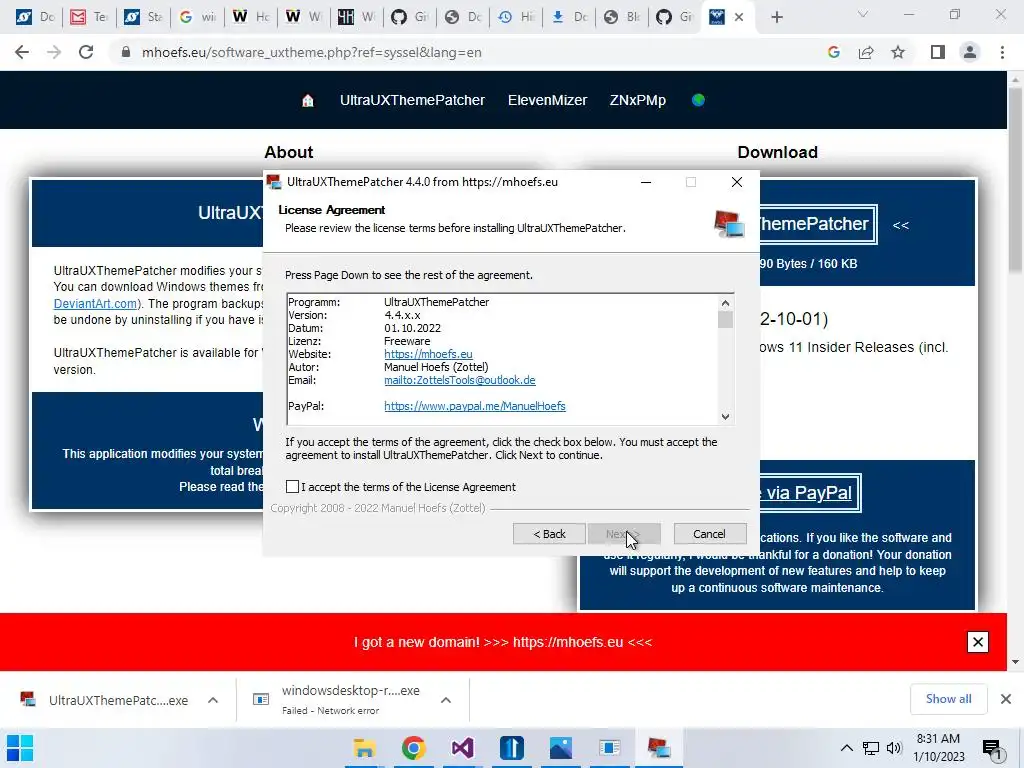Switch to the Gmail tab
Screen dimensions: 1024x768
89,17
